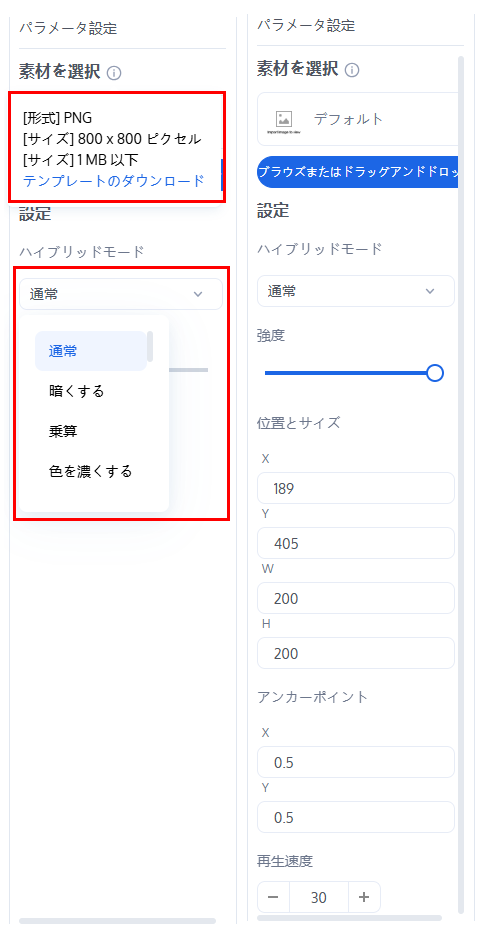Expand the left ハイブリッドモード dropdown showing 通常
The width and height of the screenshot is (480, 934).
120,294
